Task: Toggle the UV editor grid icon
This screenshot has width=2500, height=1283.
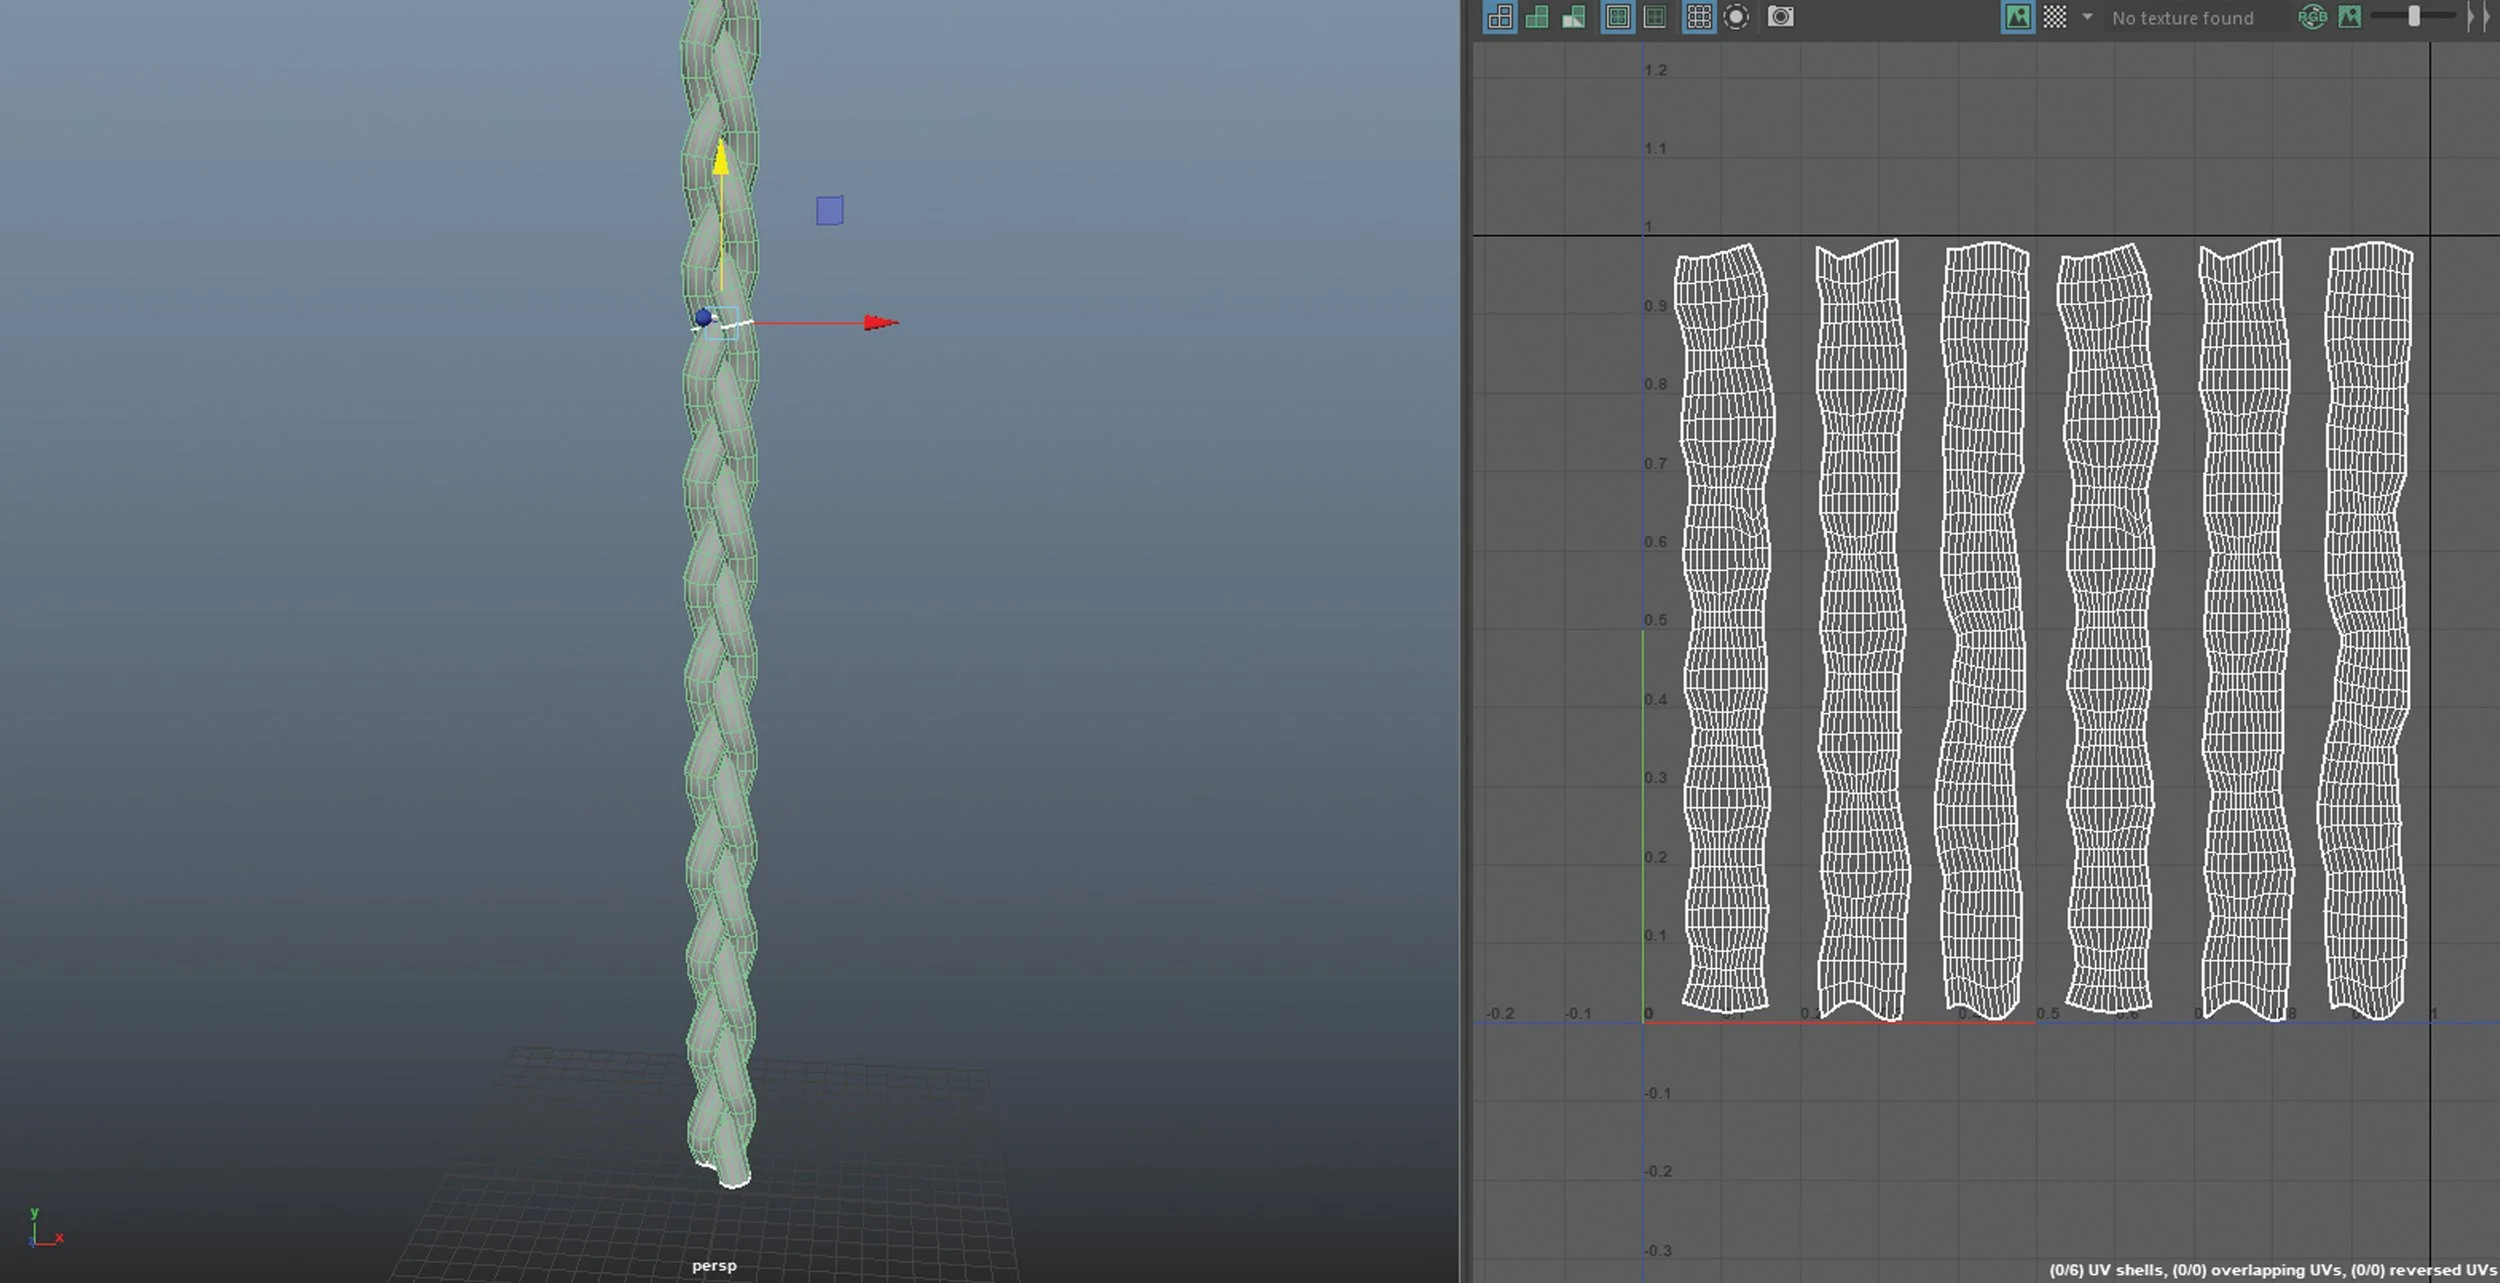Action: [1699, 17]
